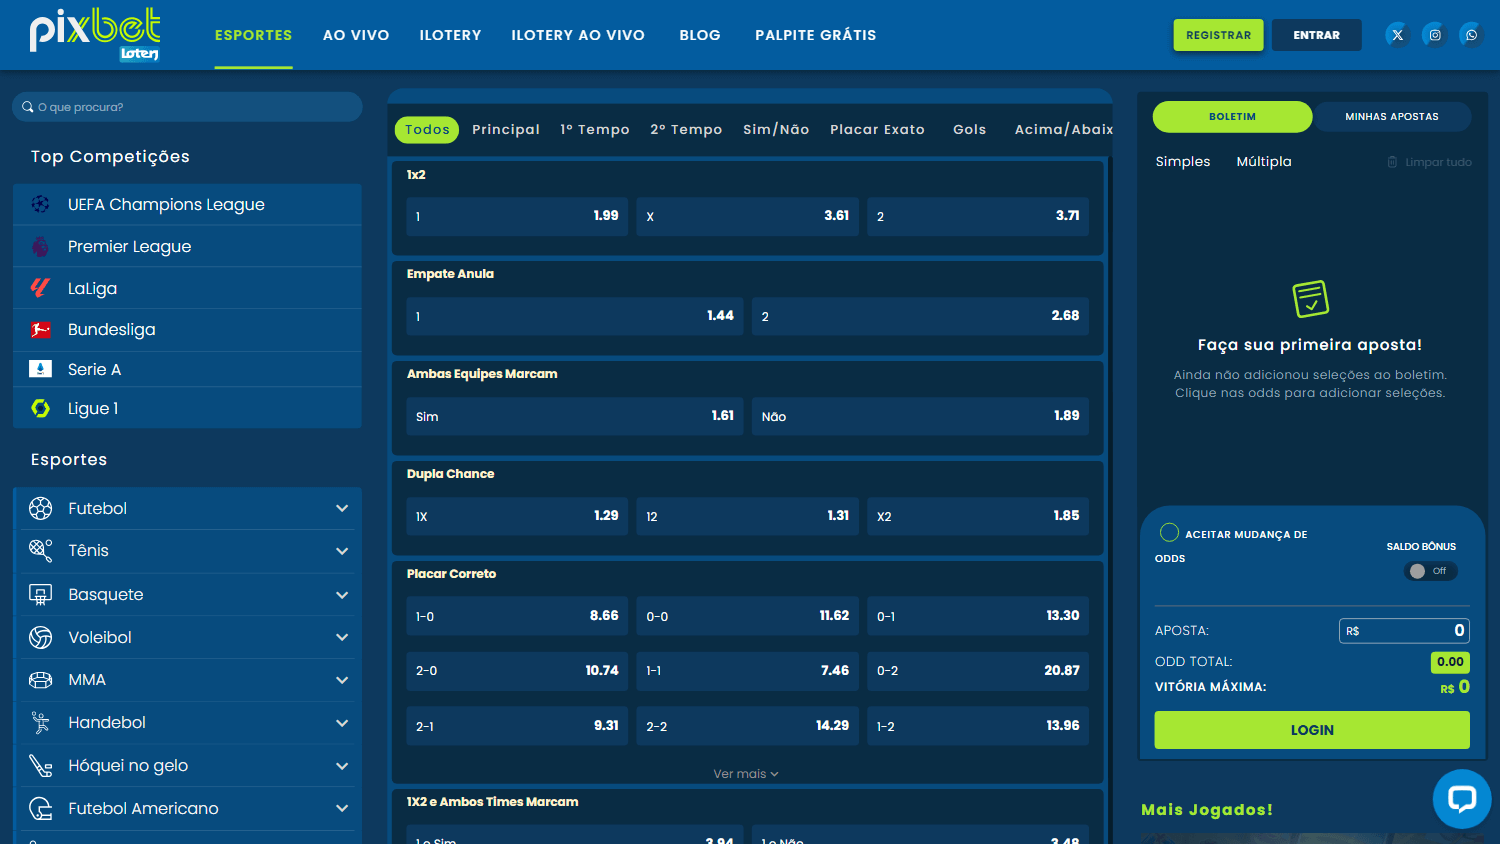1500x844 pixels.
Task: Click the REGISTRAR button
Action: [x=1218, y=35]
